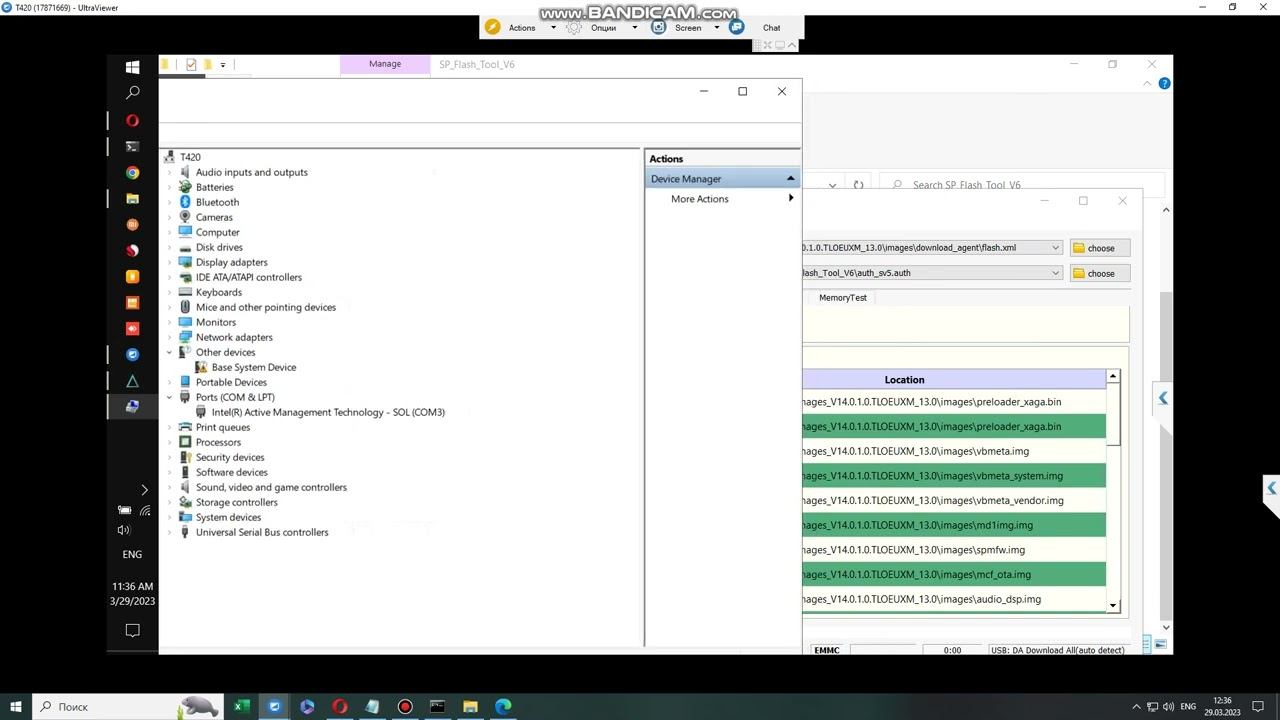Screen dimensions: 1280x720
Task: Click the Device Manager actions header
Action: tap(722, 179)
